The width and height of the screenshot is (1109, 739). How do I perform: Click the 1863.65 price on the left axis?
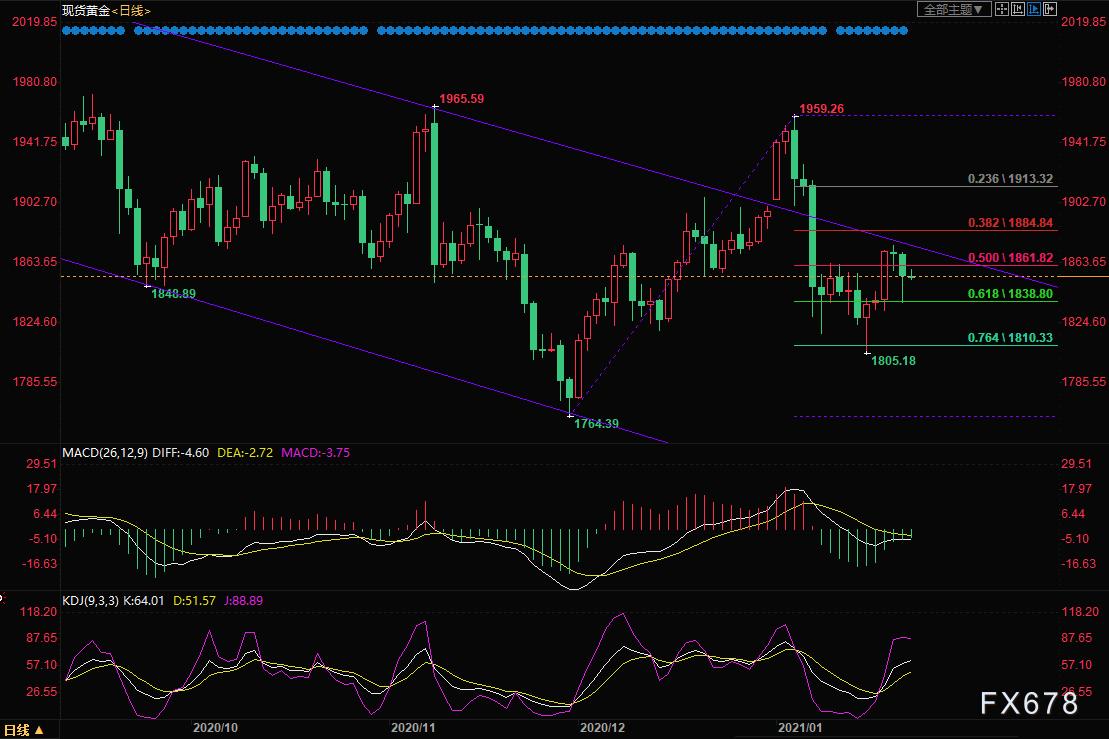(x=35, y=262)
